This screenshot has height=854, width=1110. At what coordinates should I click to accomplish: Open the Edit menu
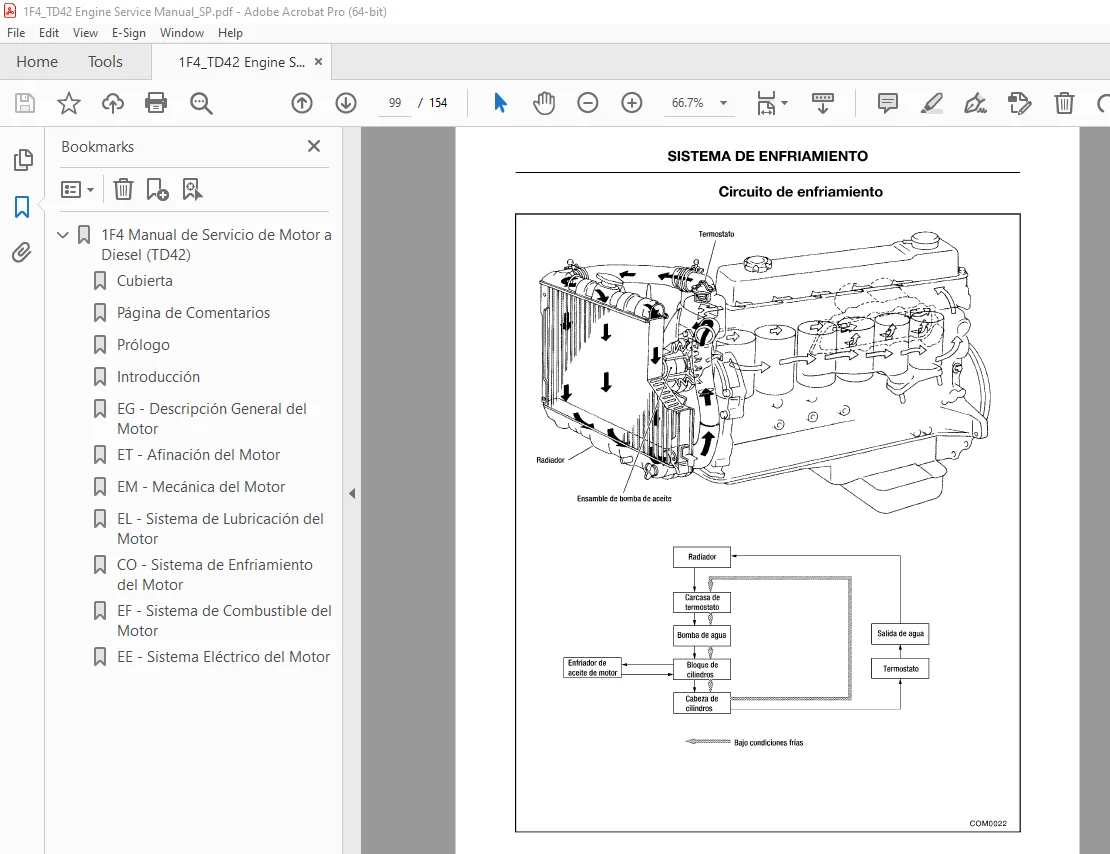(x=49, y=33)
